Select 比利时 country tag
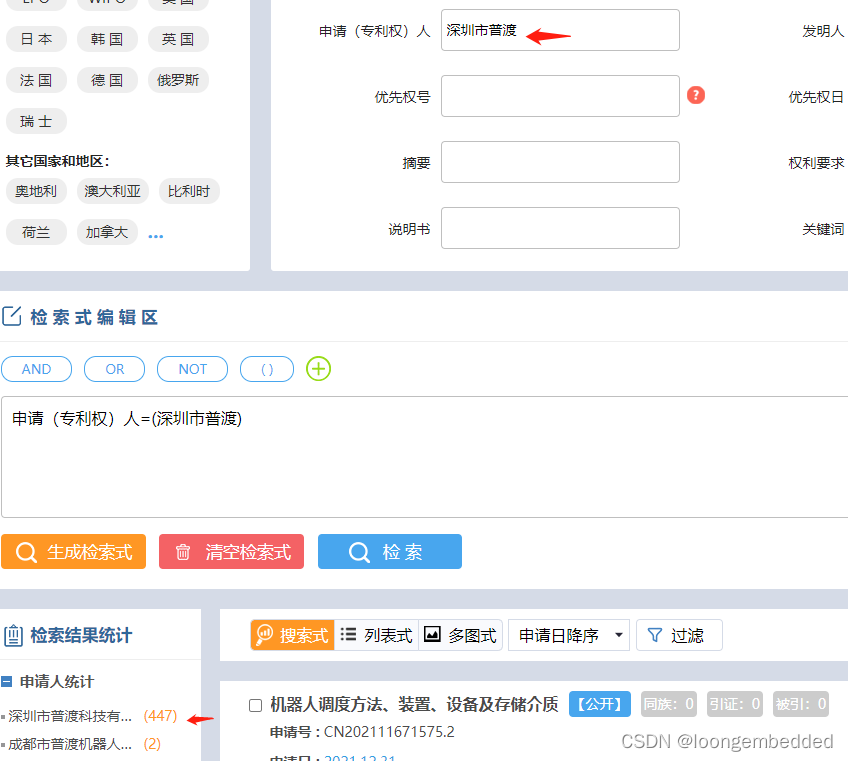The width and height of the screenshot is (848, 761). 189,191
